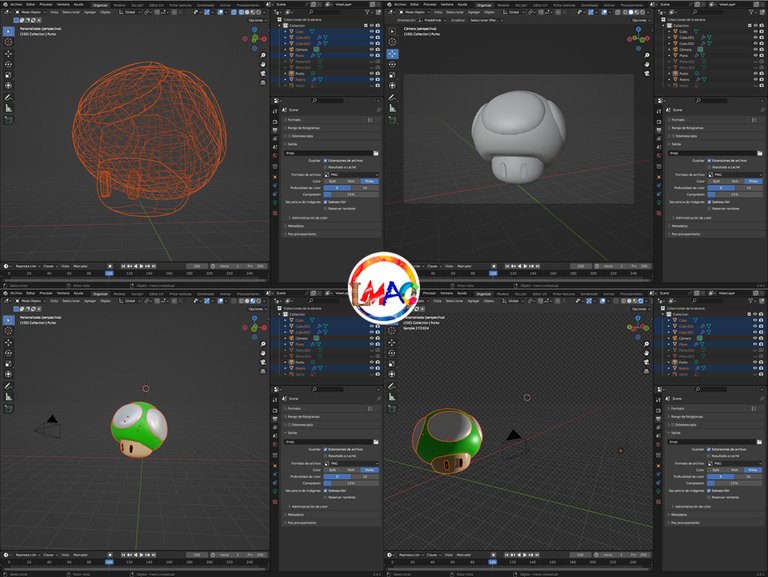Select the Measure tool in gray mushroom window
Image resolution: width=768 pixels, height=577 pixels.
[x=392, y=108]
